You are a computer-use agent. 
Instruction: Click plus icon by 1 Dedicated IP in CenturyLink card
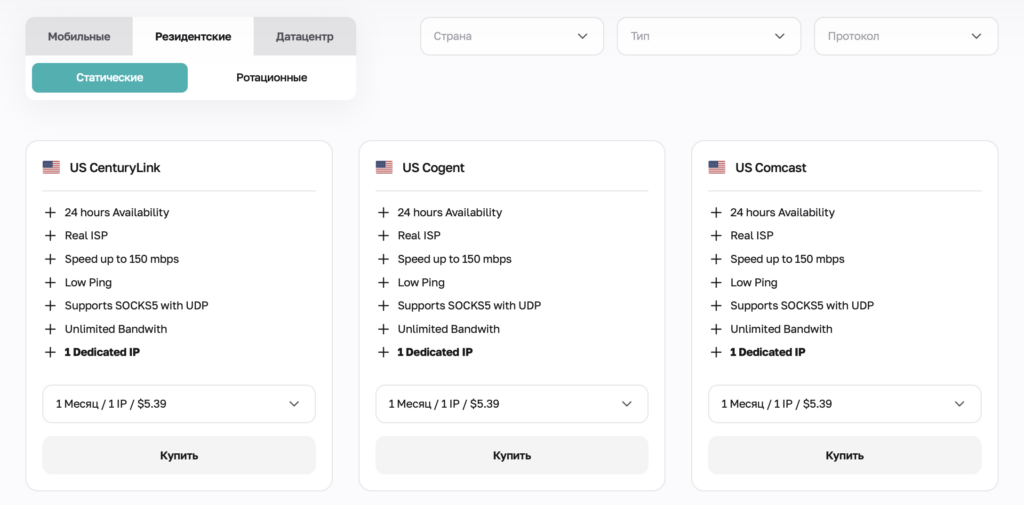50,352
